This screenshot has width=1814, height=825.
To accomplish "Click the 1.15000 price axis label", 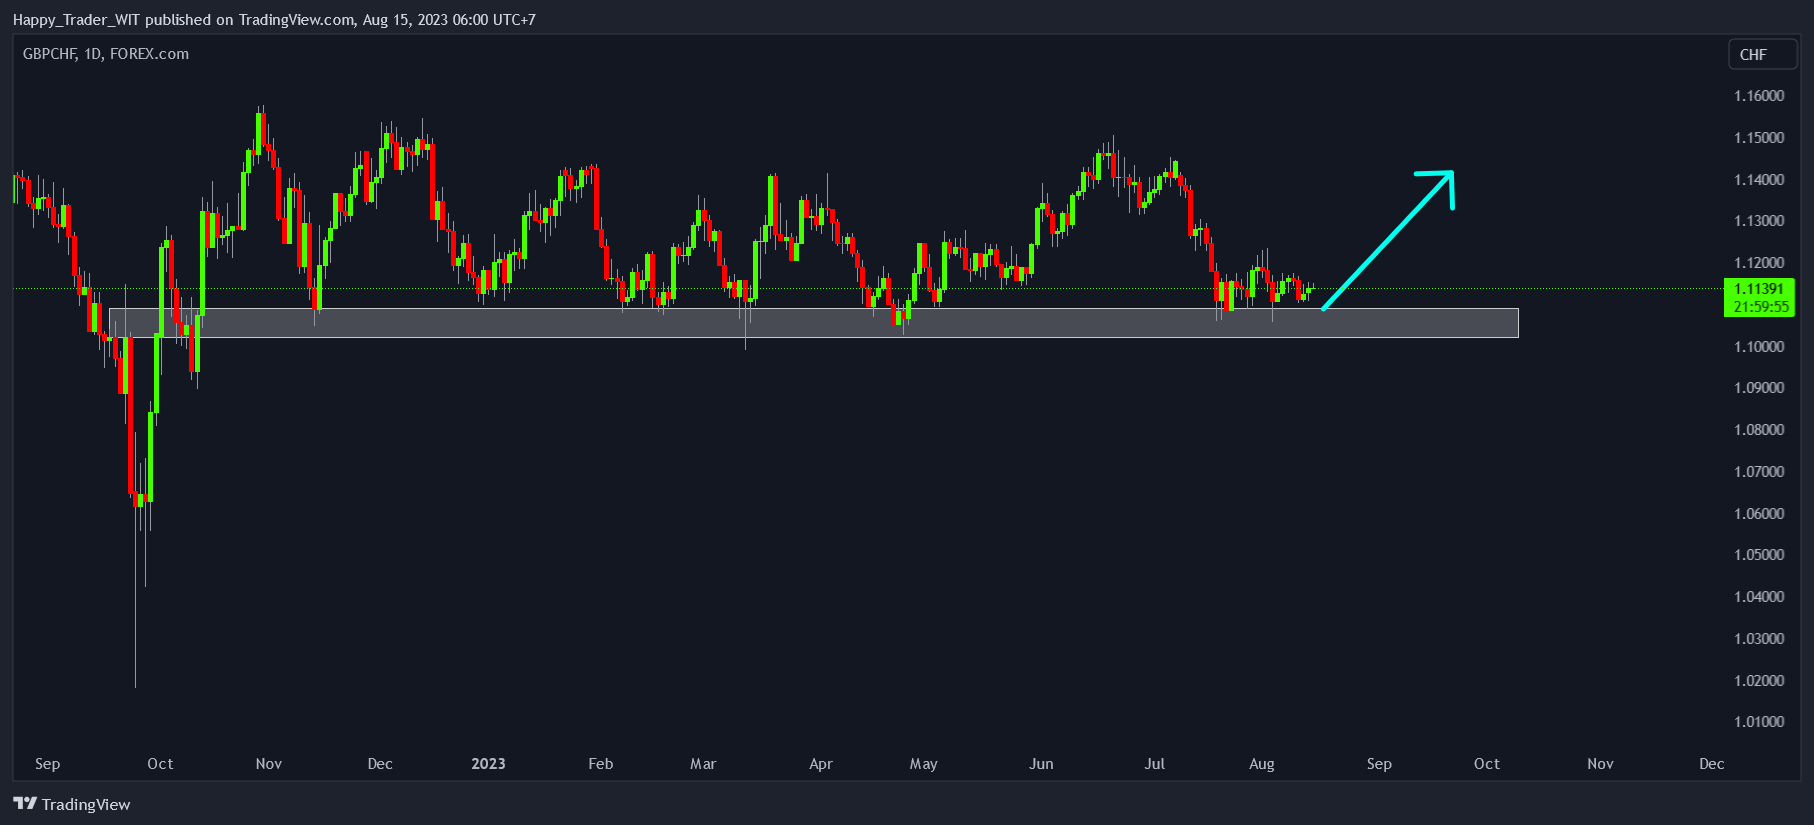I will 1759,138.
